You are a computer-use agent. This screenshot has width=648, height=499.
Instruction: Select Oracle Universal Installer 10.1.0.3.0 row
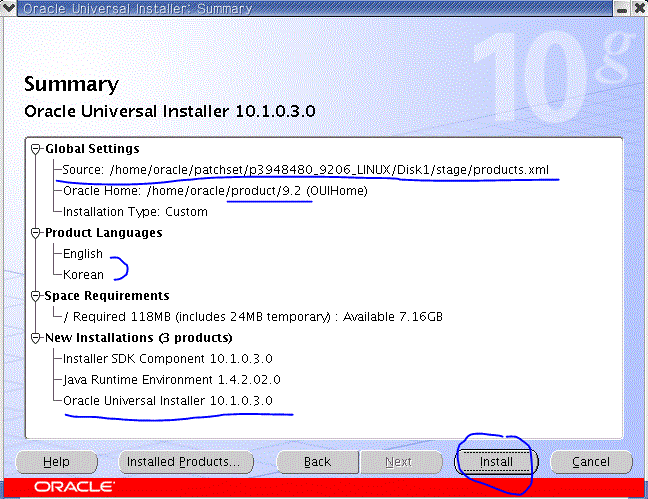tap(167, 401)
